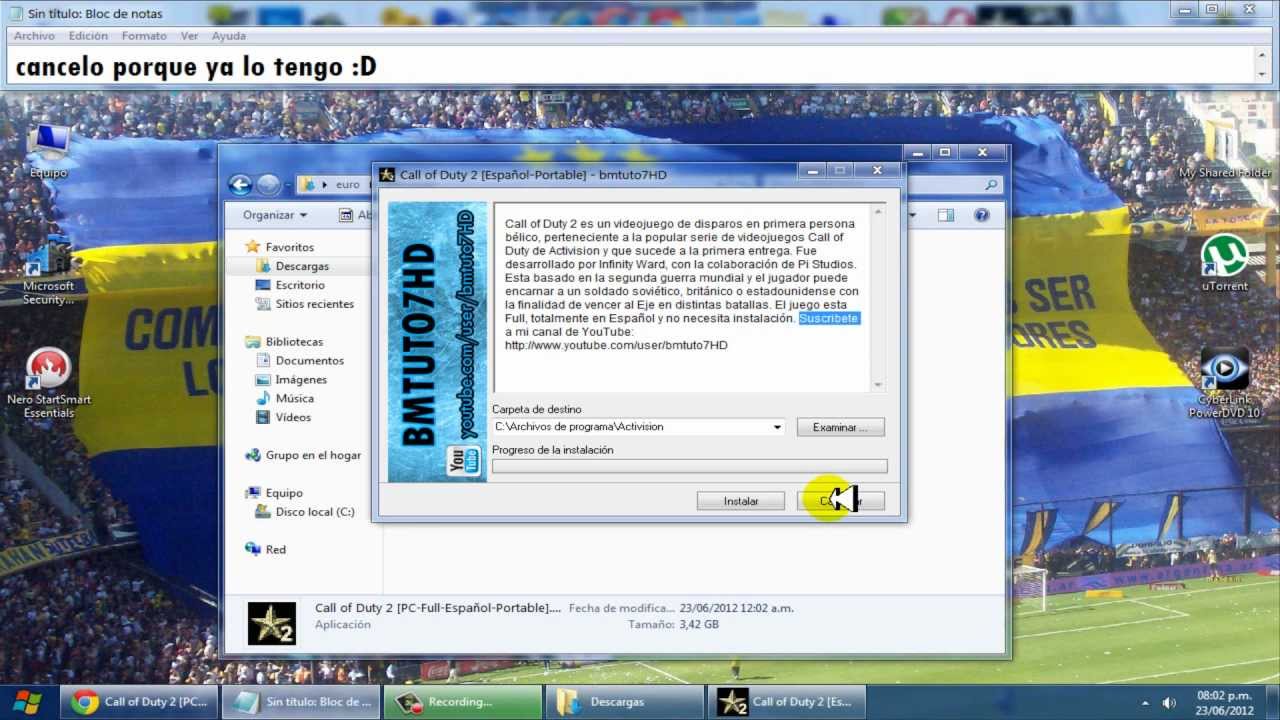The width and height of the screenshot is (1280, 720).
Task: Open Notepad Archivo menu
Action: coord(34,36)
